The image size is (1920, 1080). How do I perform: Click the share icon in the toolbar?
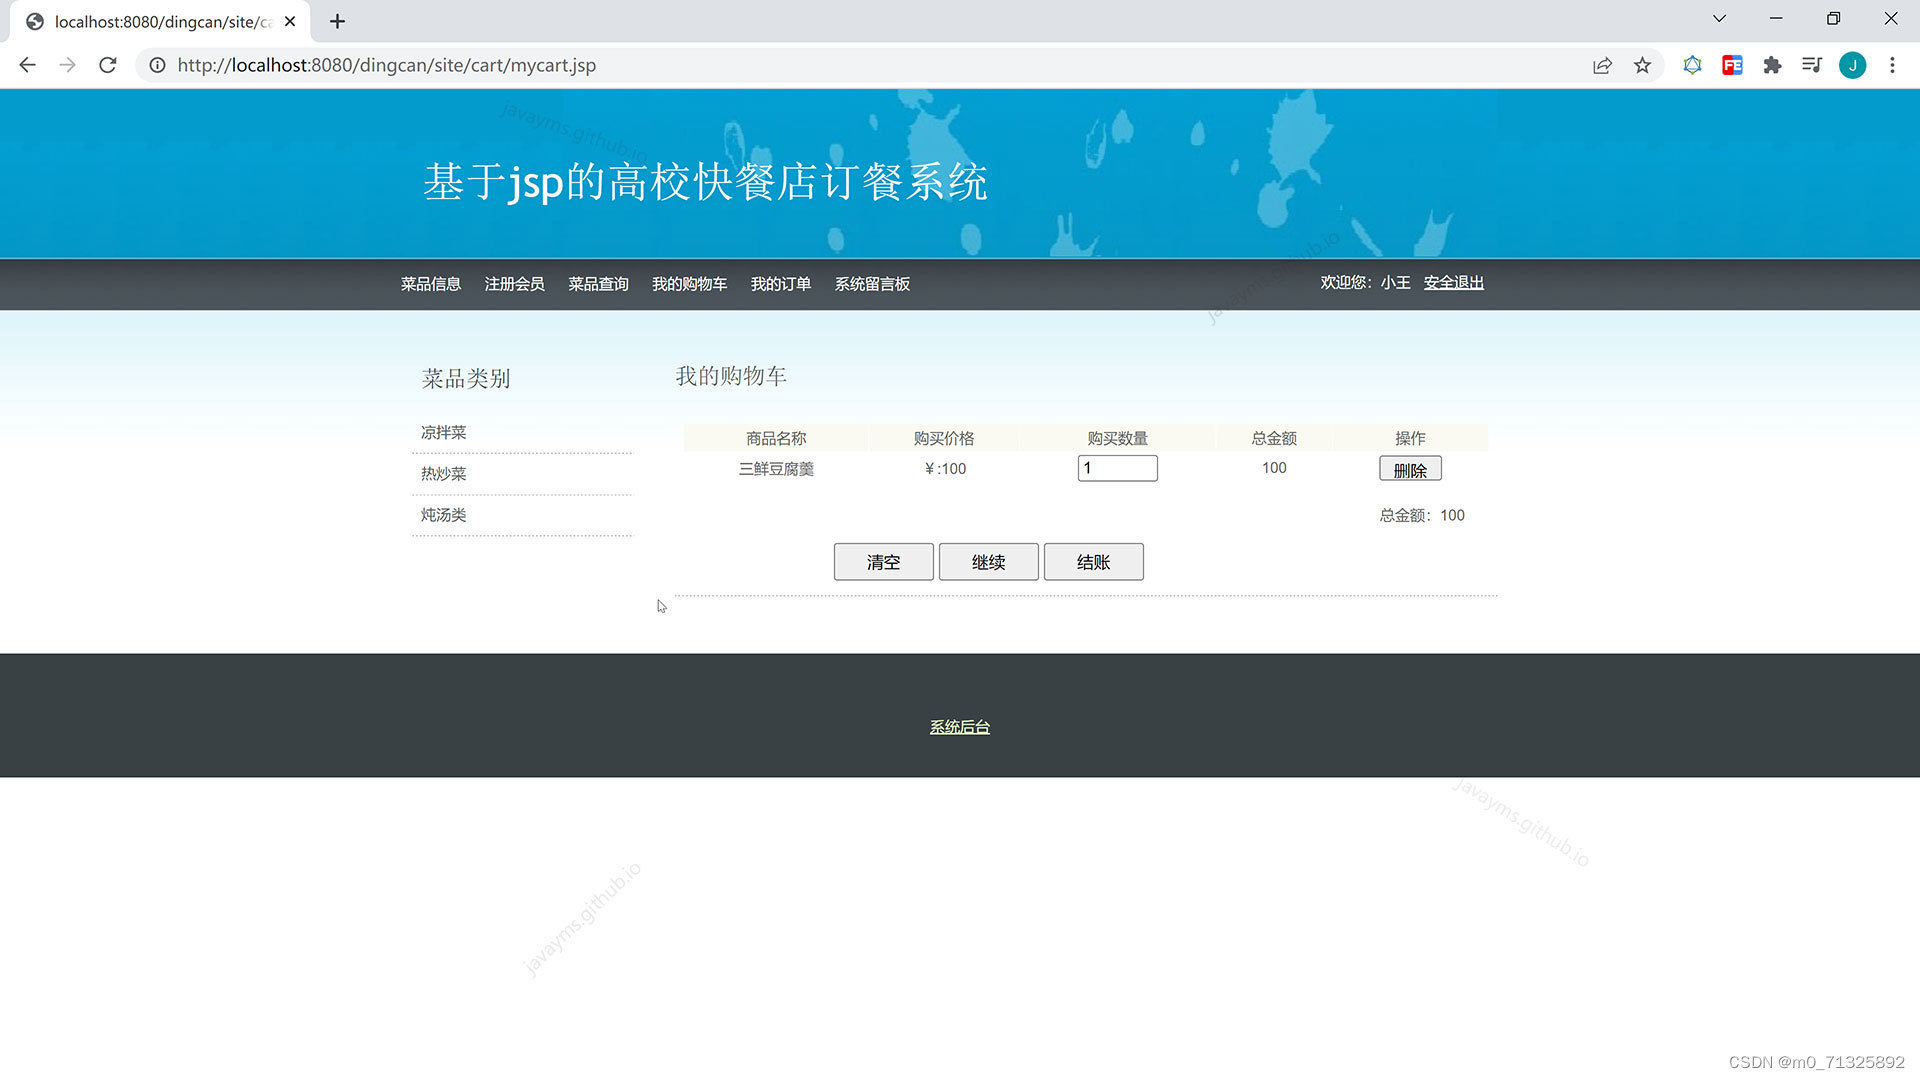[1602, 65]
